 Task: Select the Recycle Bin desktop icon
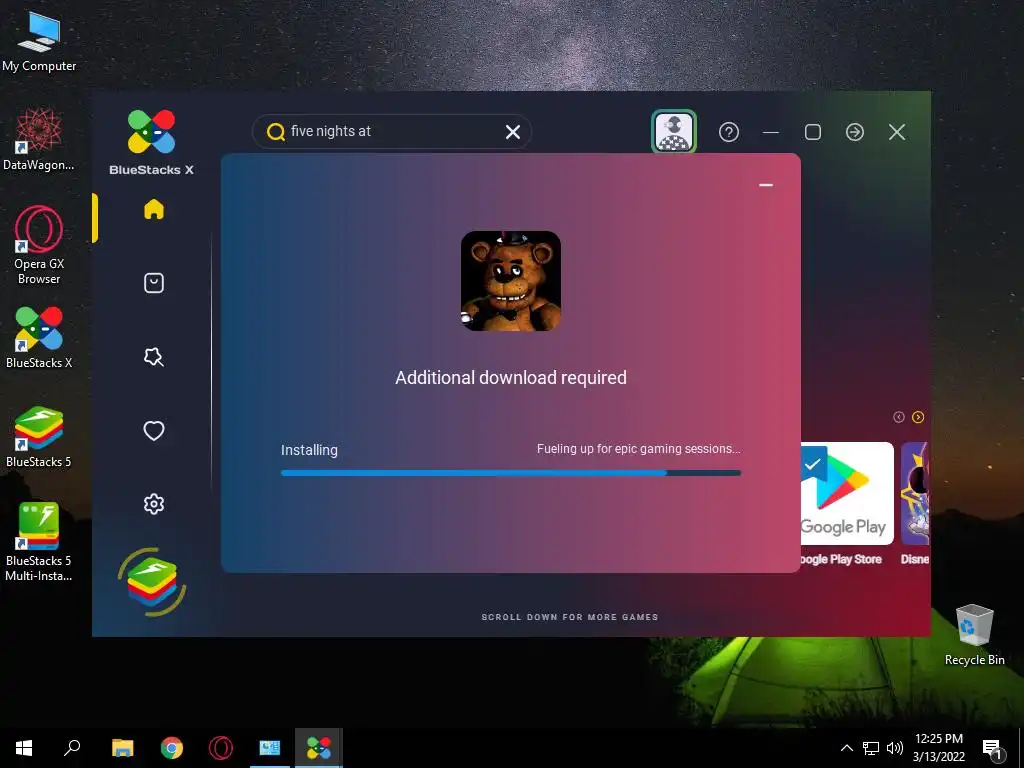coord(974,635)
